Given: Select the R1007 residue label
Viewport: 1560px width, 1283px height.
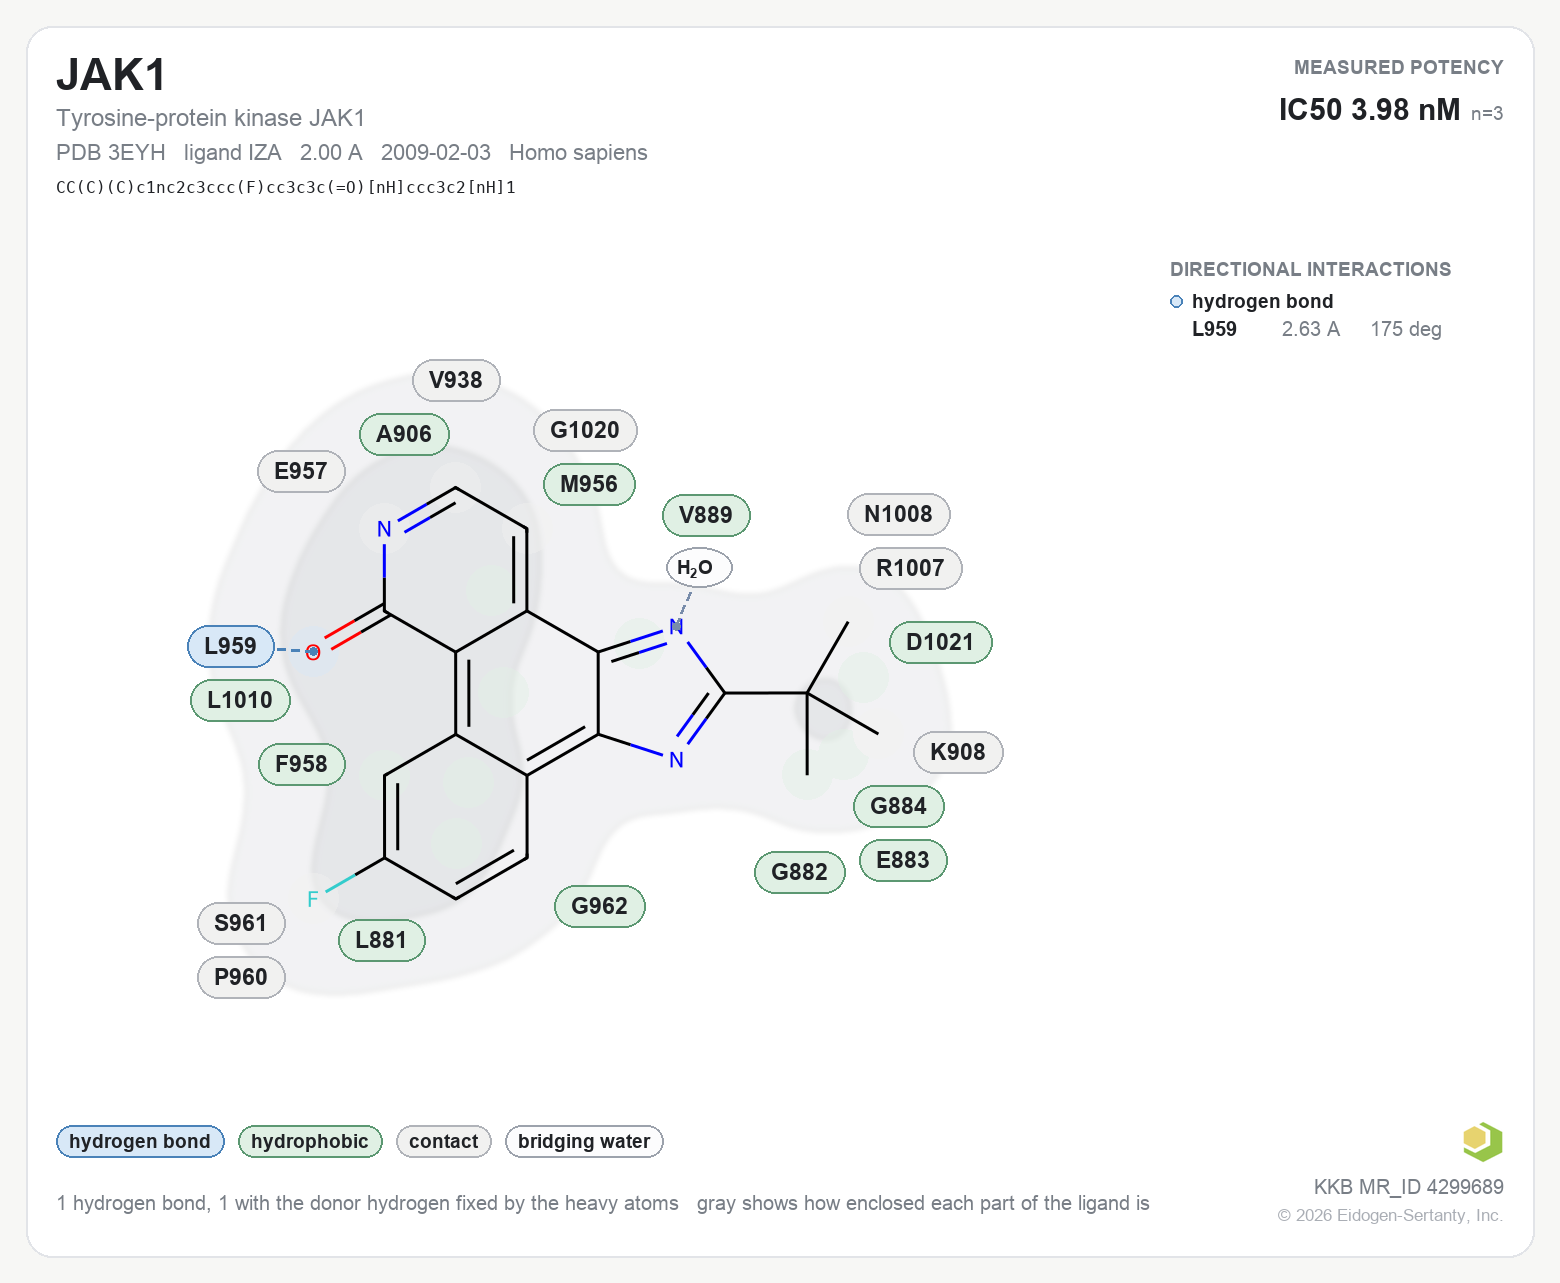Looking at the screenshot, I should point(910,568).
